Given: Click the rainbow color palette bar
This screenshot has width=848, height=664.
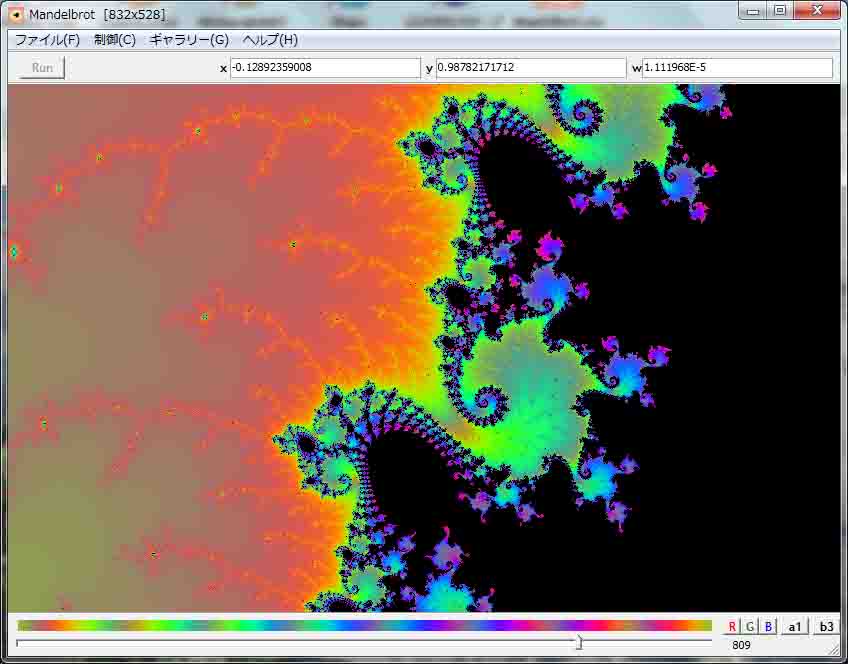Looking at the screenshot, I should tap(365, 626).
